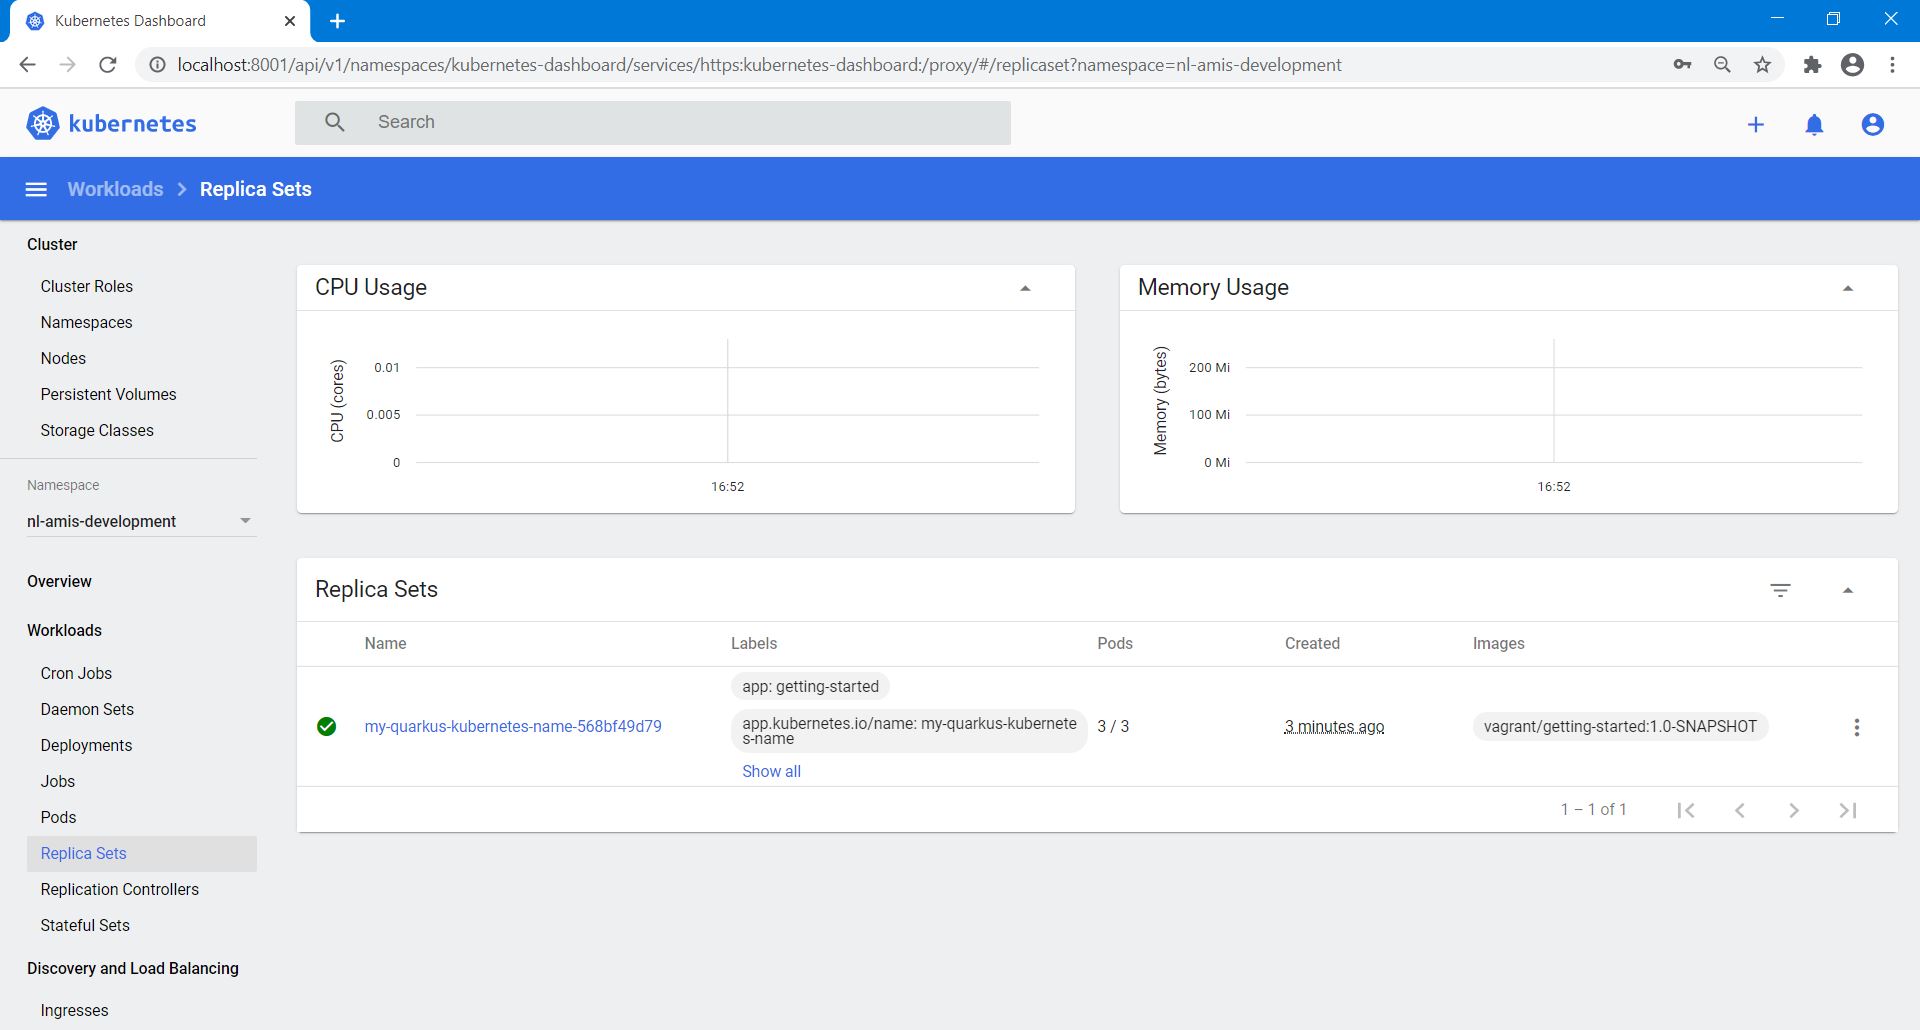
Task: Click the Search input field
Action: (x=680, y=122)
